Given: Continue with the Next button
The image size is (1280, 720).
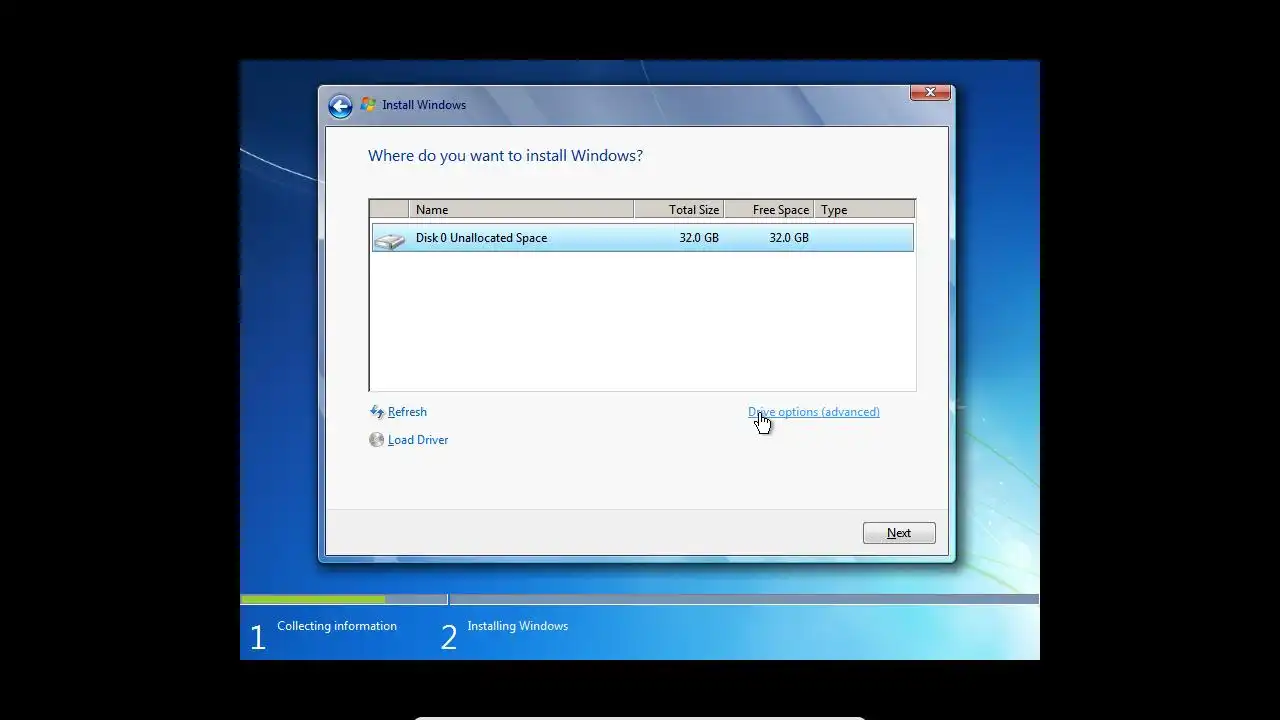Looking at the screenshot, I should tap(899, 533).
